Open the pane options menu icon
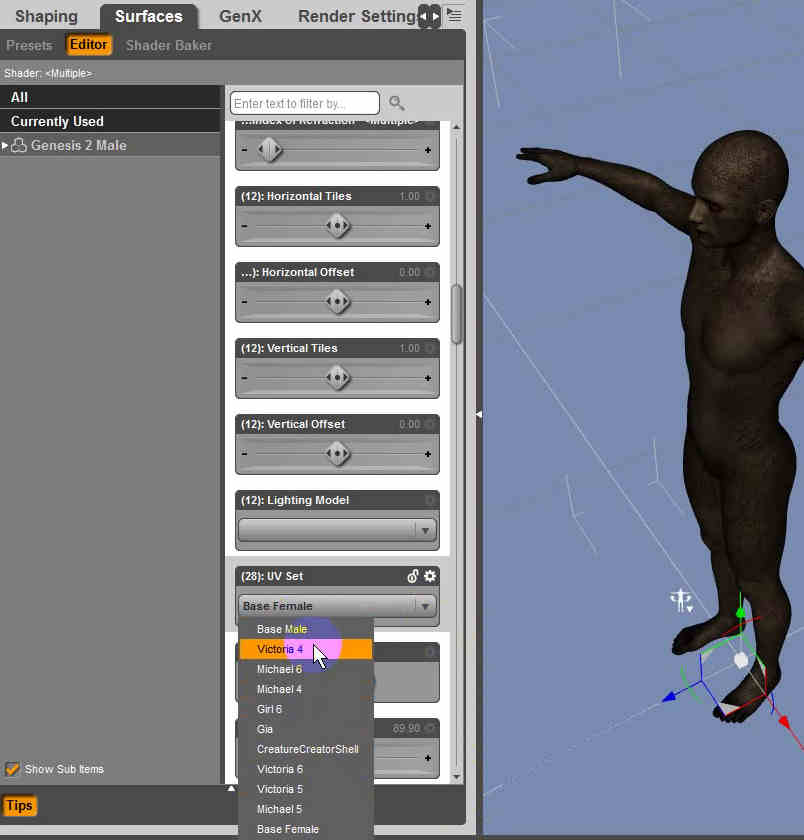Screen dimensions: 804x840 tap(454, 16)
